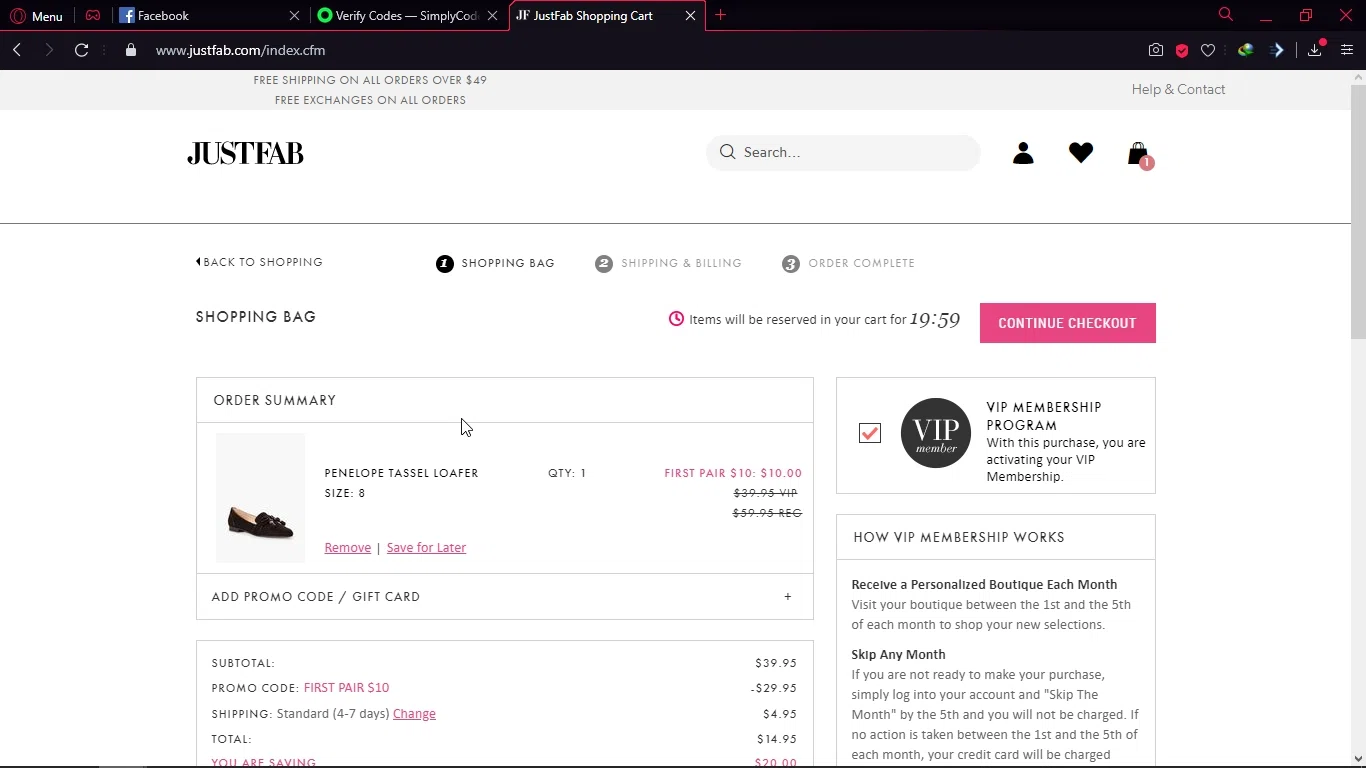Image resolution: width=1366 pixels, height=768 pixels.
Task: Remove the loafer from the bag
Action: (x=347, y=548)
